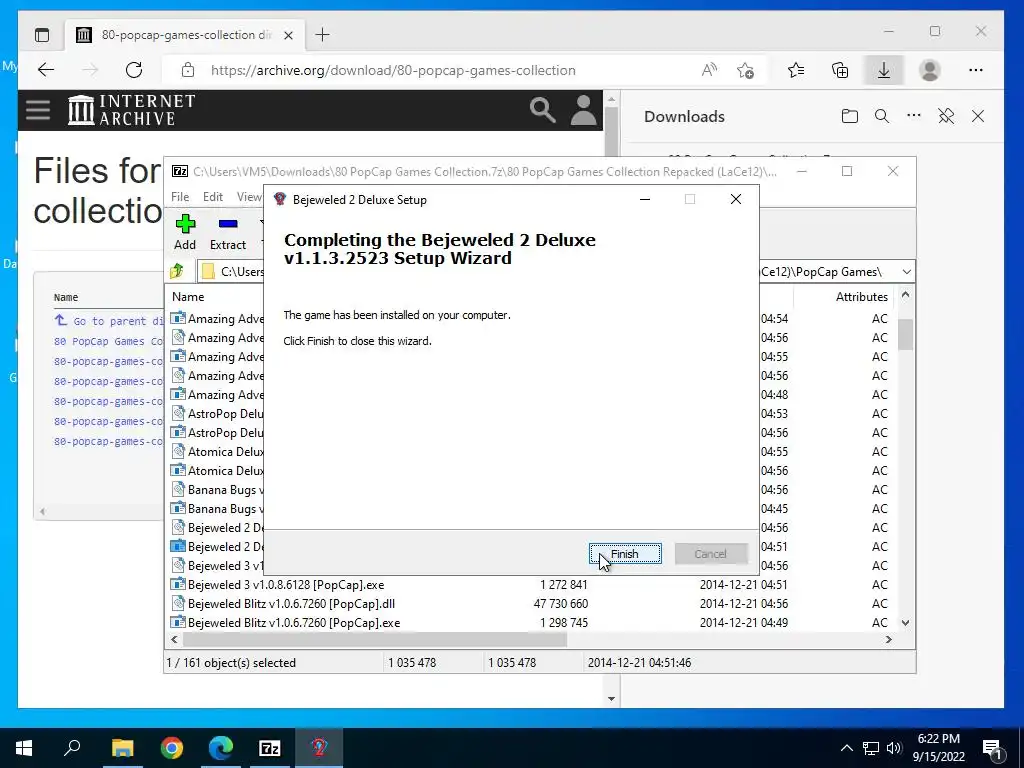Viewport: 1024px width, 768px height.
Task: Go up one folder in 7-Zip
Action: (x=176, y=271)
